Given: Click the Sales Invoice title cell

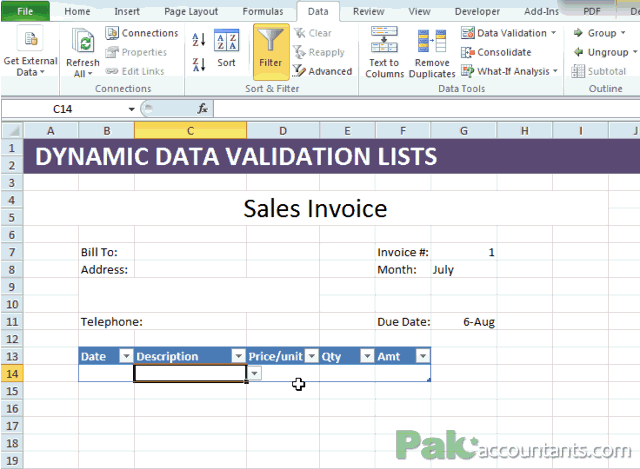Looking at the screenshot, I should (x=315, y=208).
